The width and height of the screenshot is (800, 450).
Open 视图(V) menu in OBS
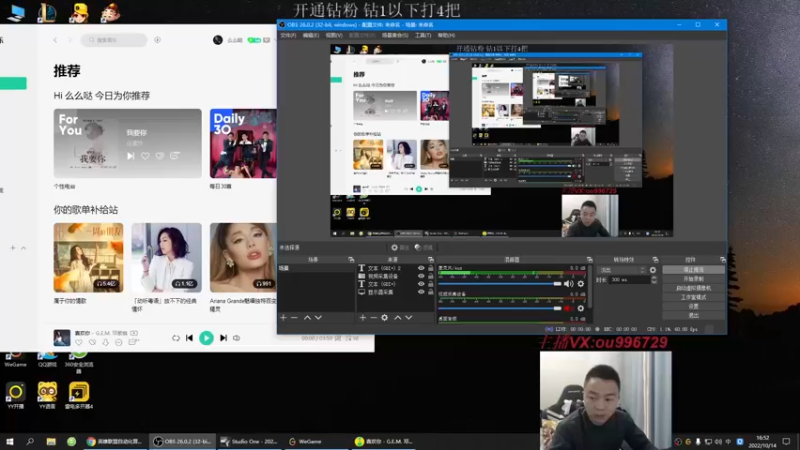click(x=334, y=35)
